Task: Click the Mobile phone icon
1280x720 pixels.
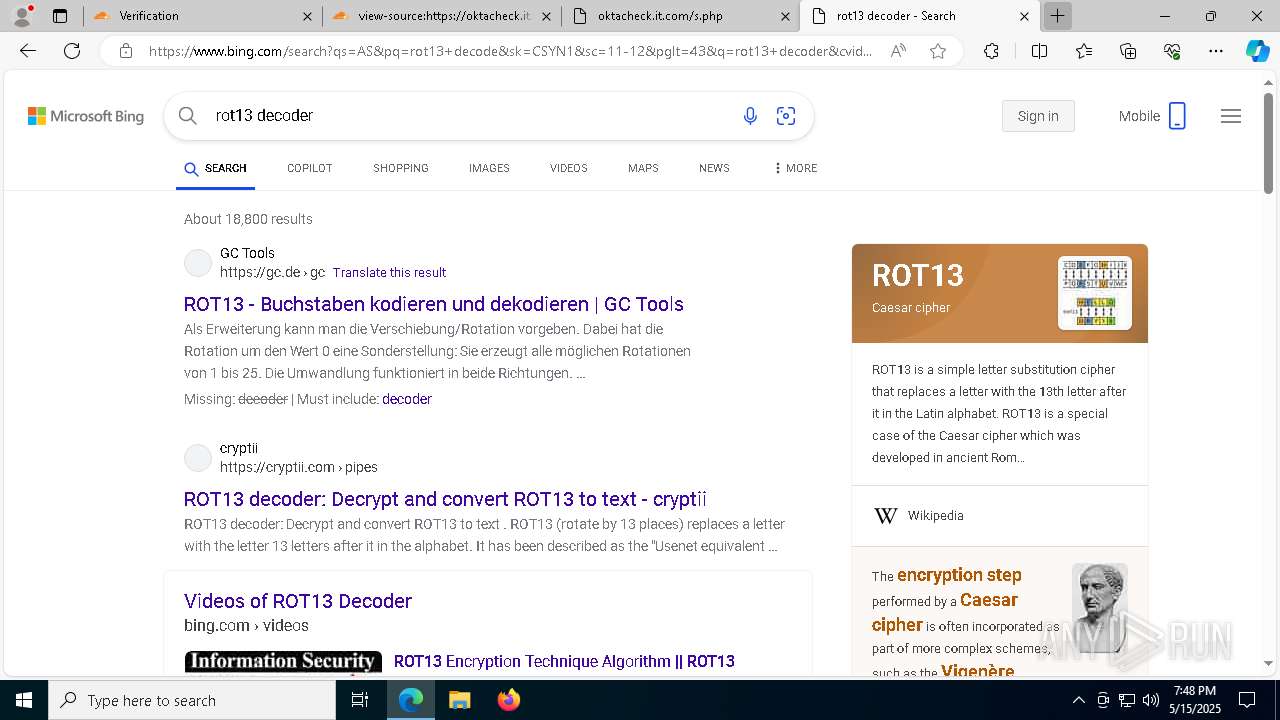Action: pyautogui.click(x=1177, y=116)
